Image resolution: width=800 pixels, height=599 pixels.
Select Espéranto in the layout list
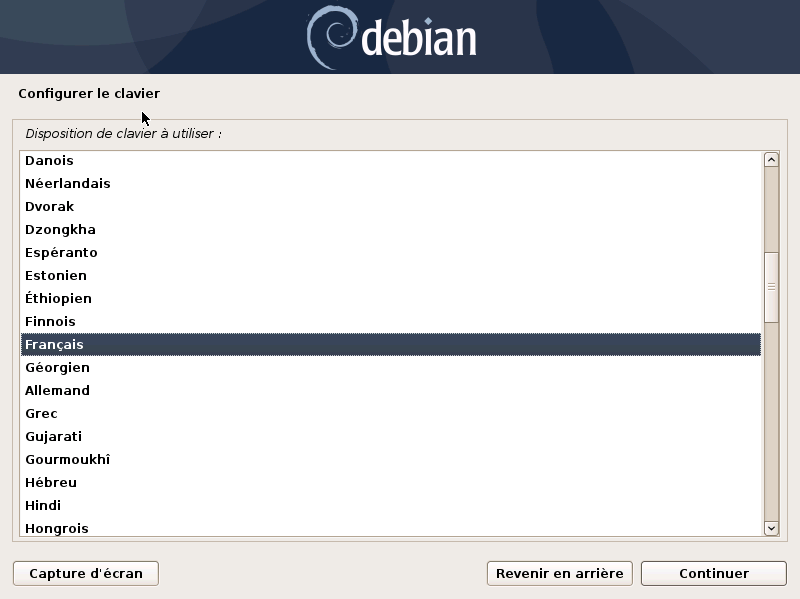coord(391,253)
